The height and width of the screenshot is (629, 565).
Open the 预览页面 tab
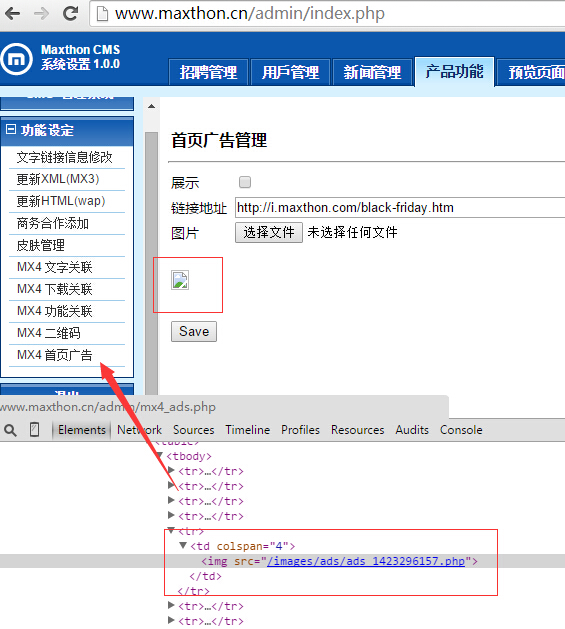tap(531, 72)
